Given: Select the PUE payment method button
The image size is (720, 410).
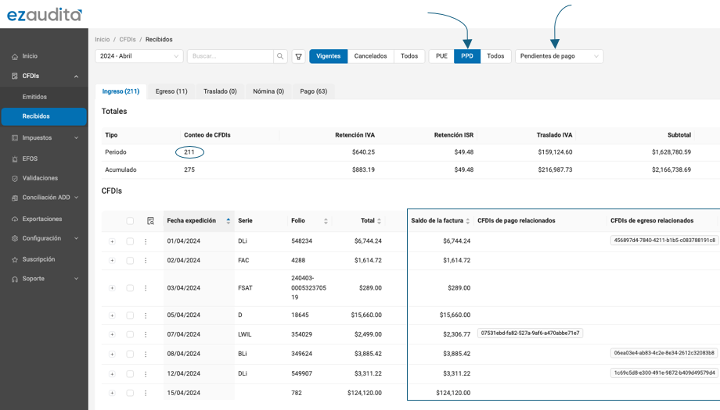Looking at the screenshot, I should pyautogui.click(x=441, y=57).
